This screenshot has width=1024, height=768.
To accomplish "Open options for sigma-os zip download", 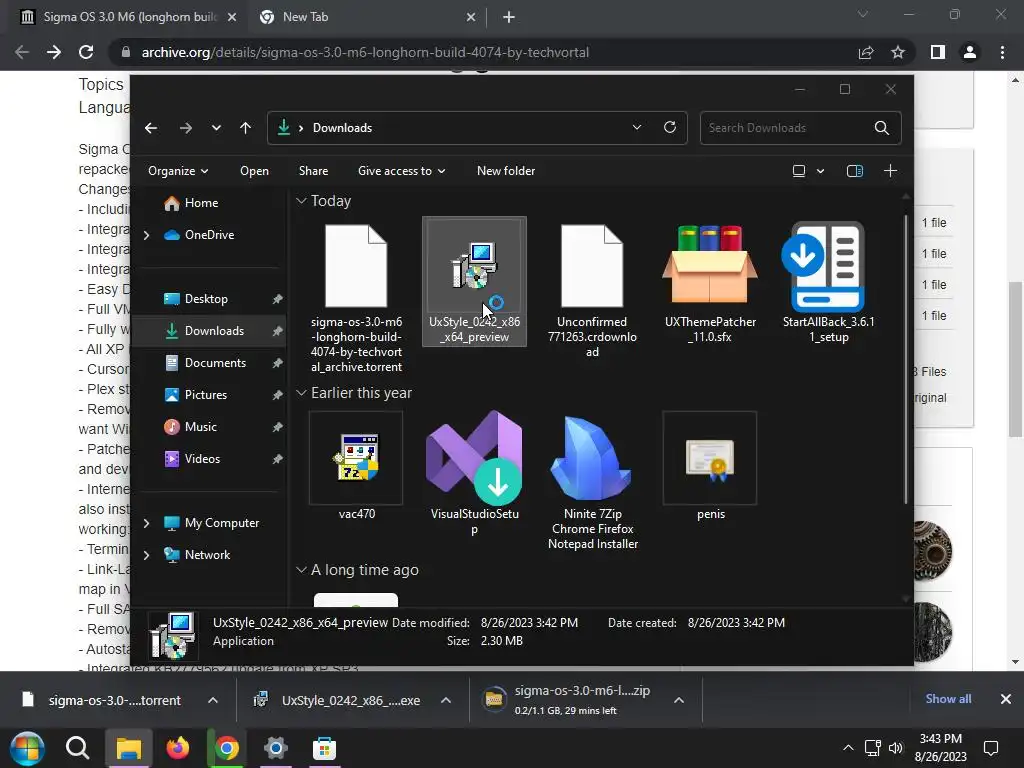I will pos(679,700).
